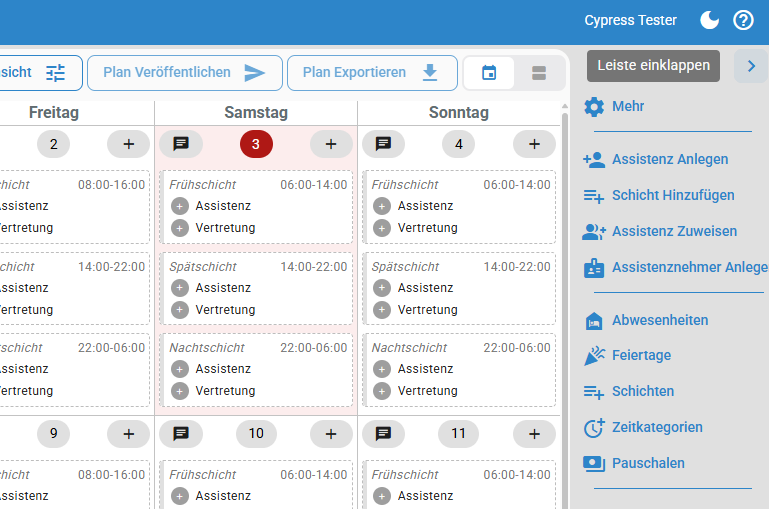
Task: Select Schicht Hinzufügen in sidebar
Action: pos(659,195)
